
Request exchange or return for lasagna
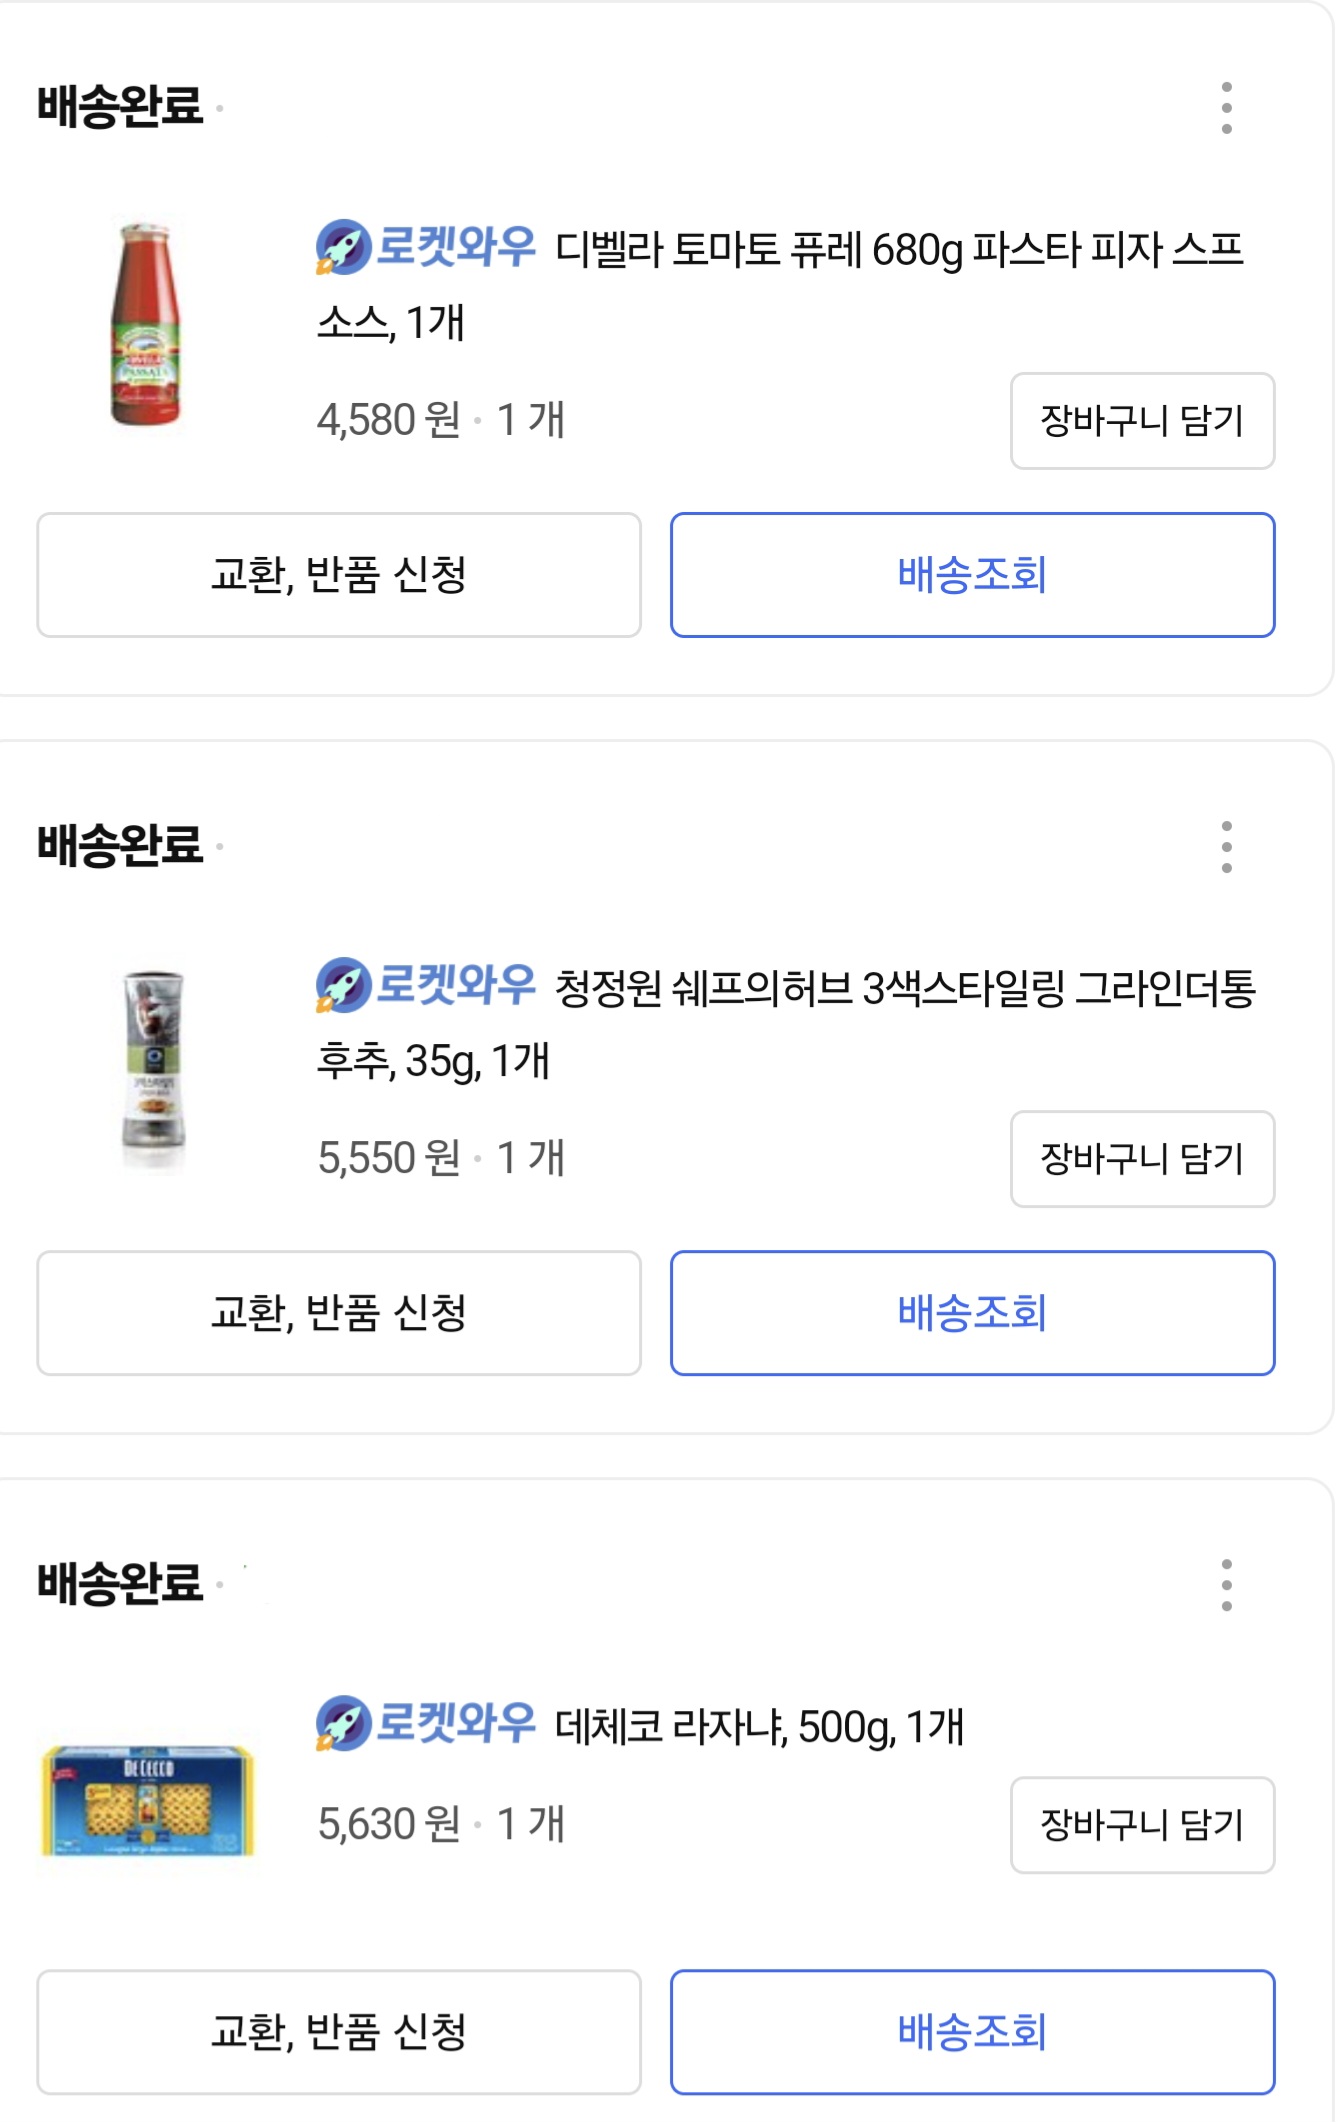[339, 2032]
